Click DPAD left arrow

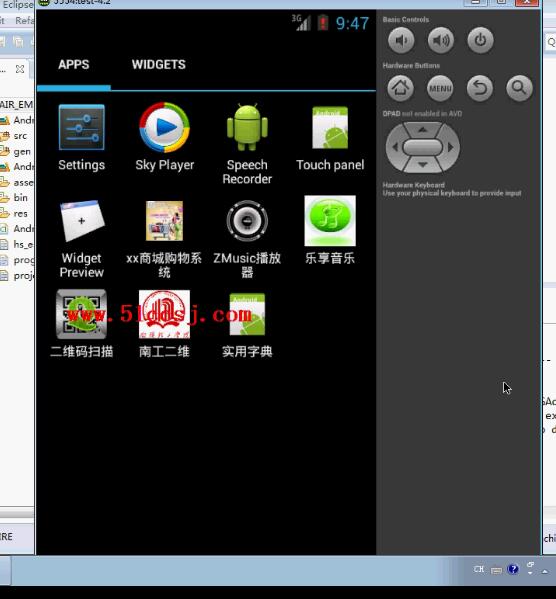point(395,147)
